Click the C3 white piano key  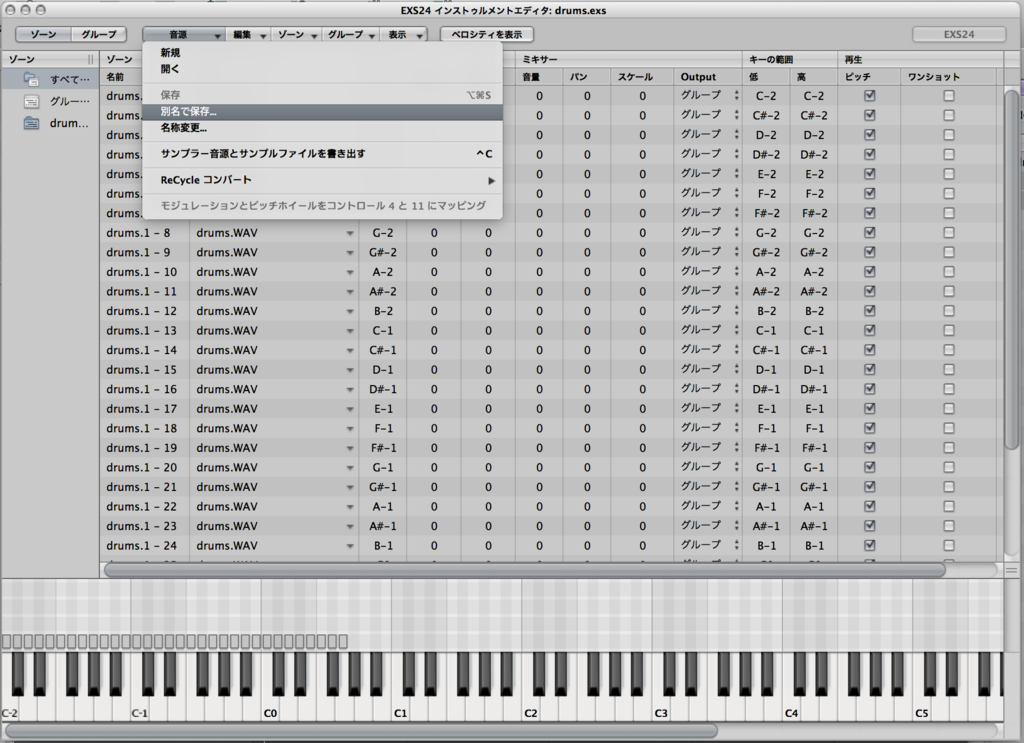(661, 708)
